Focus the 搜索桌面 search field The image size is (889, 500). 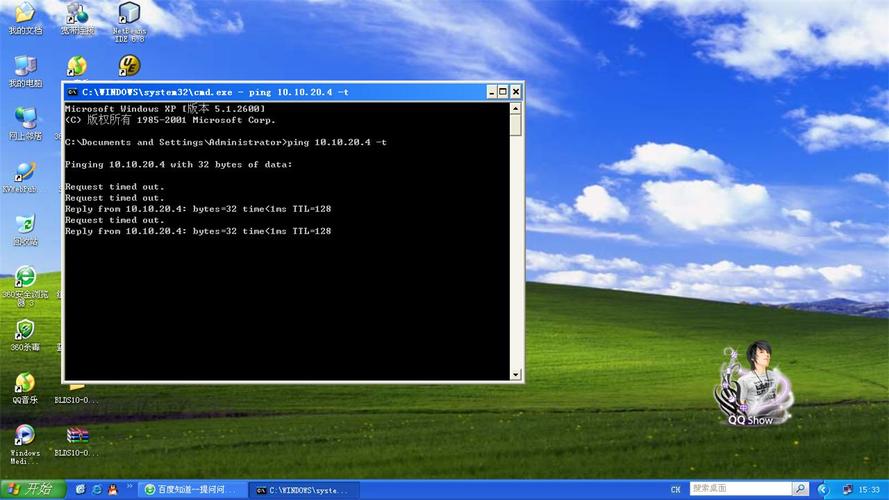(x=740, y=489)
